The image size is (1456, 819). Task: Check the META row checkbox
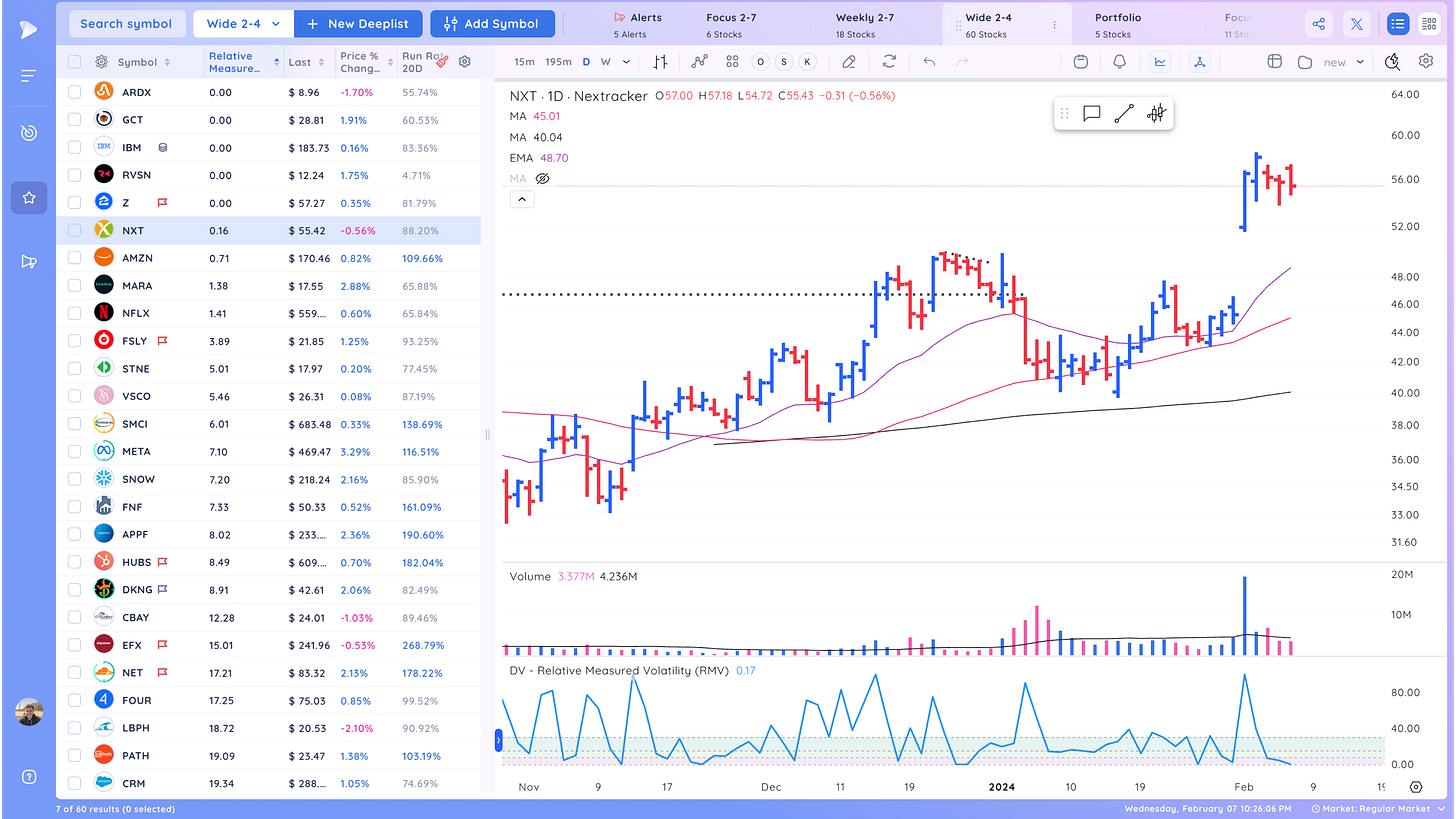click(x=74, y=451)
